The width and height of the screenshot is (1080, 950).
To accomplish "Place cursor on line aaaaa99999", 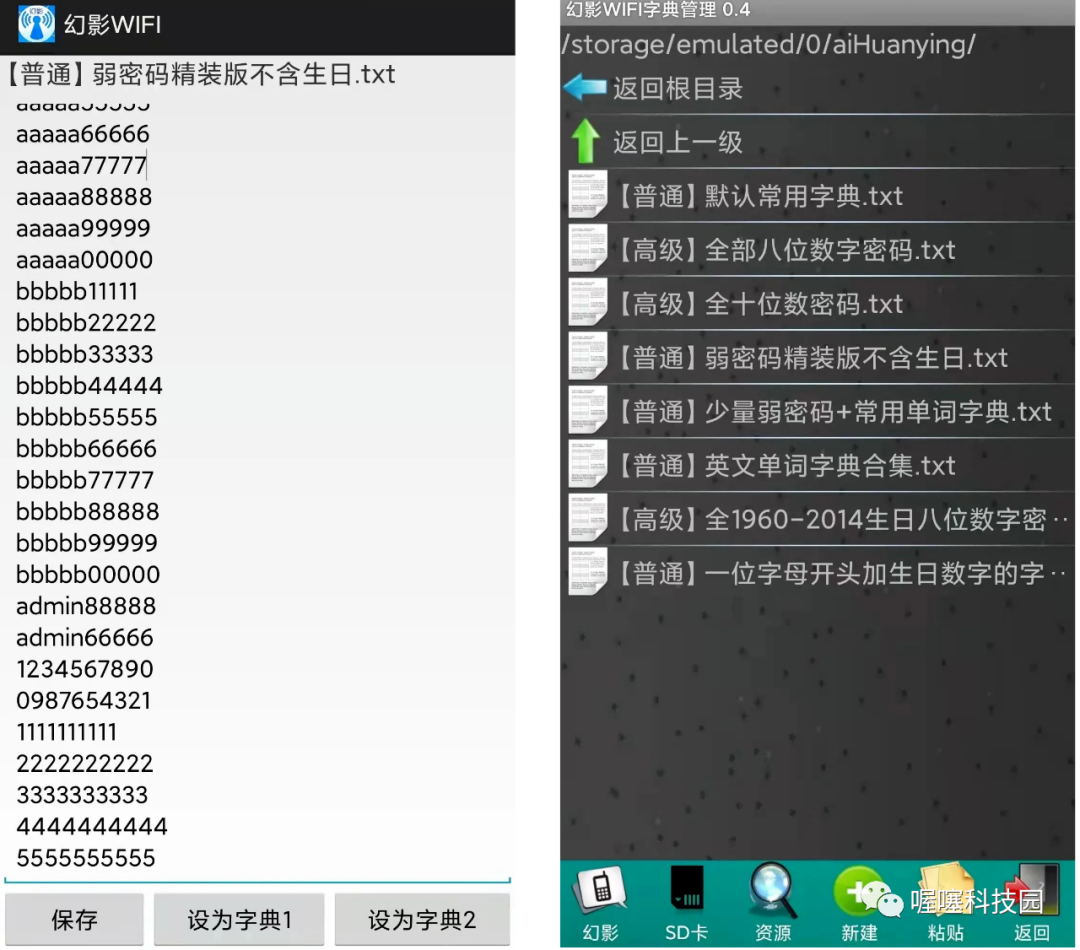I will (83, 228).
